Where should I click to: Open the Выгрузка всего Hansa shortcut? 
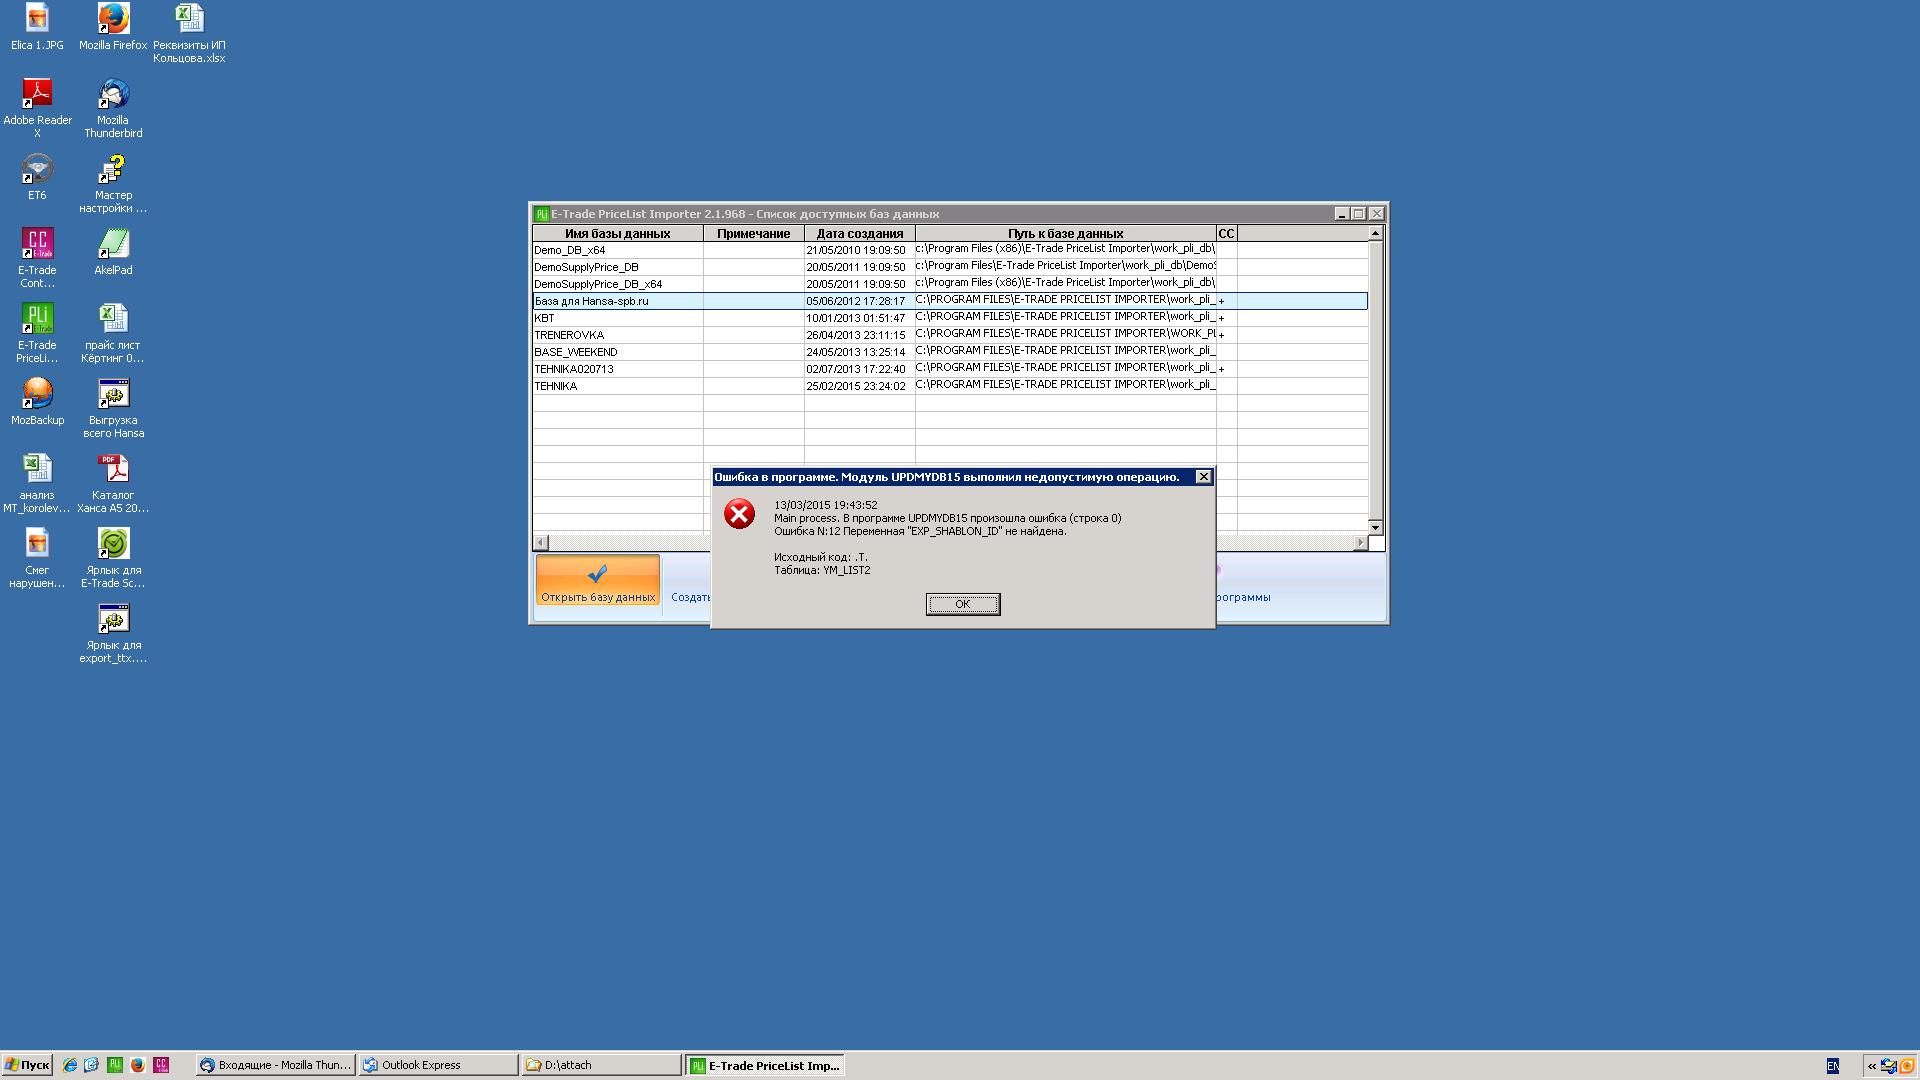[113, 408]
